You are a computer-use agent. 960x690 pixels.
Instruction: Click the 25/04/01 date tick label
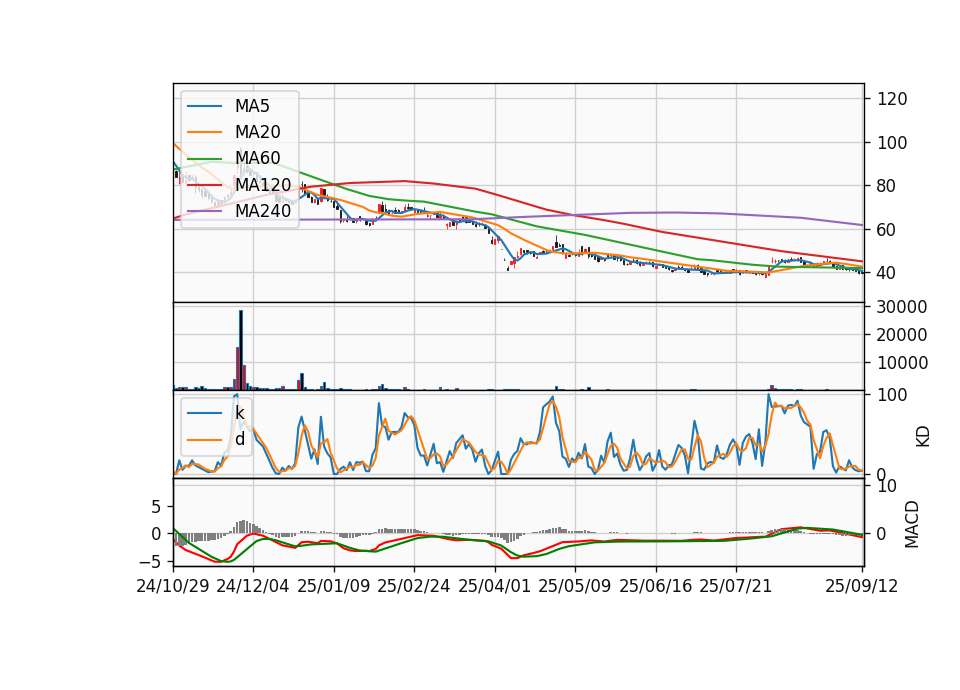pyautogui.click(x=494, y=587)
